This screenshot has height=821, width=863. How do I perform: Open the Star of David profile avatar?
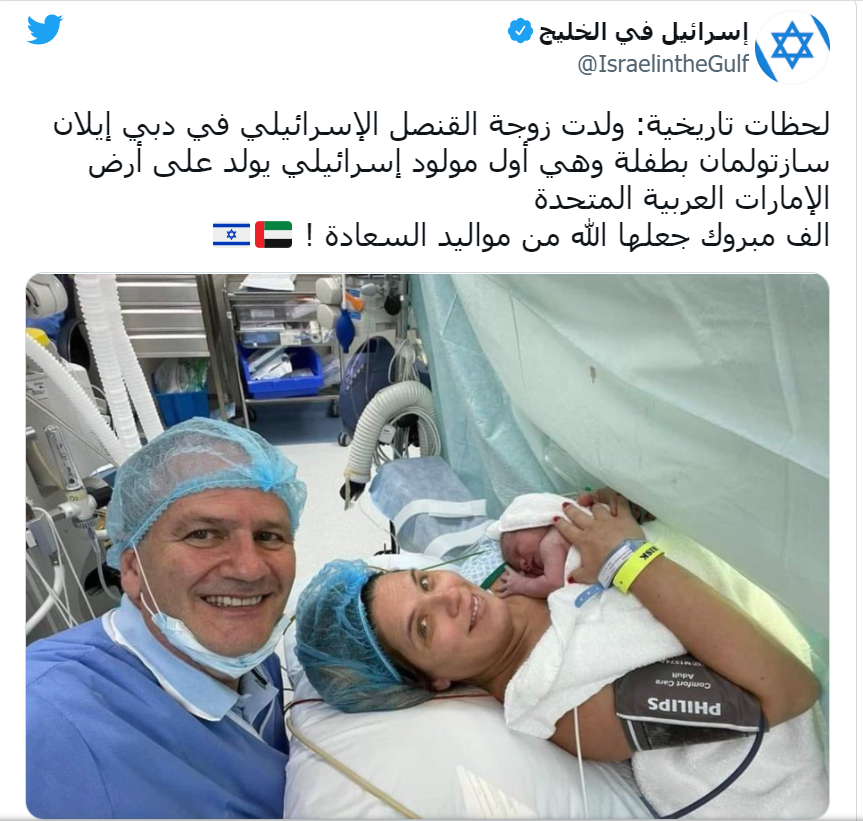tap(792, 46)
